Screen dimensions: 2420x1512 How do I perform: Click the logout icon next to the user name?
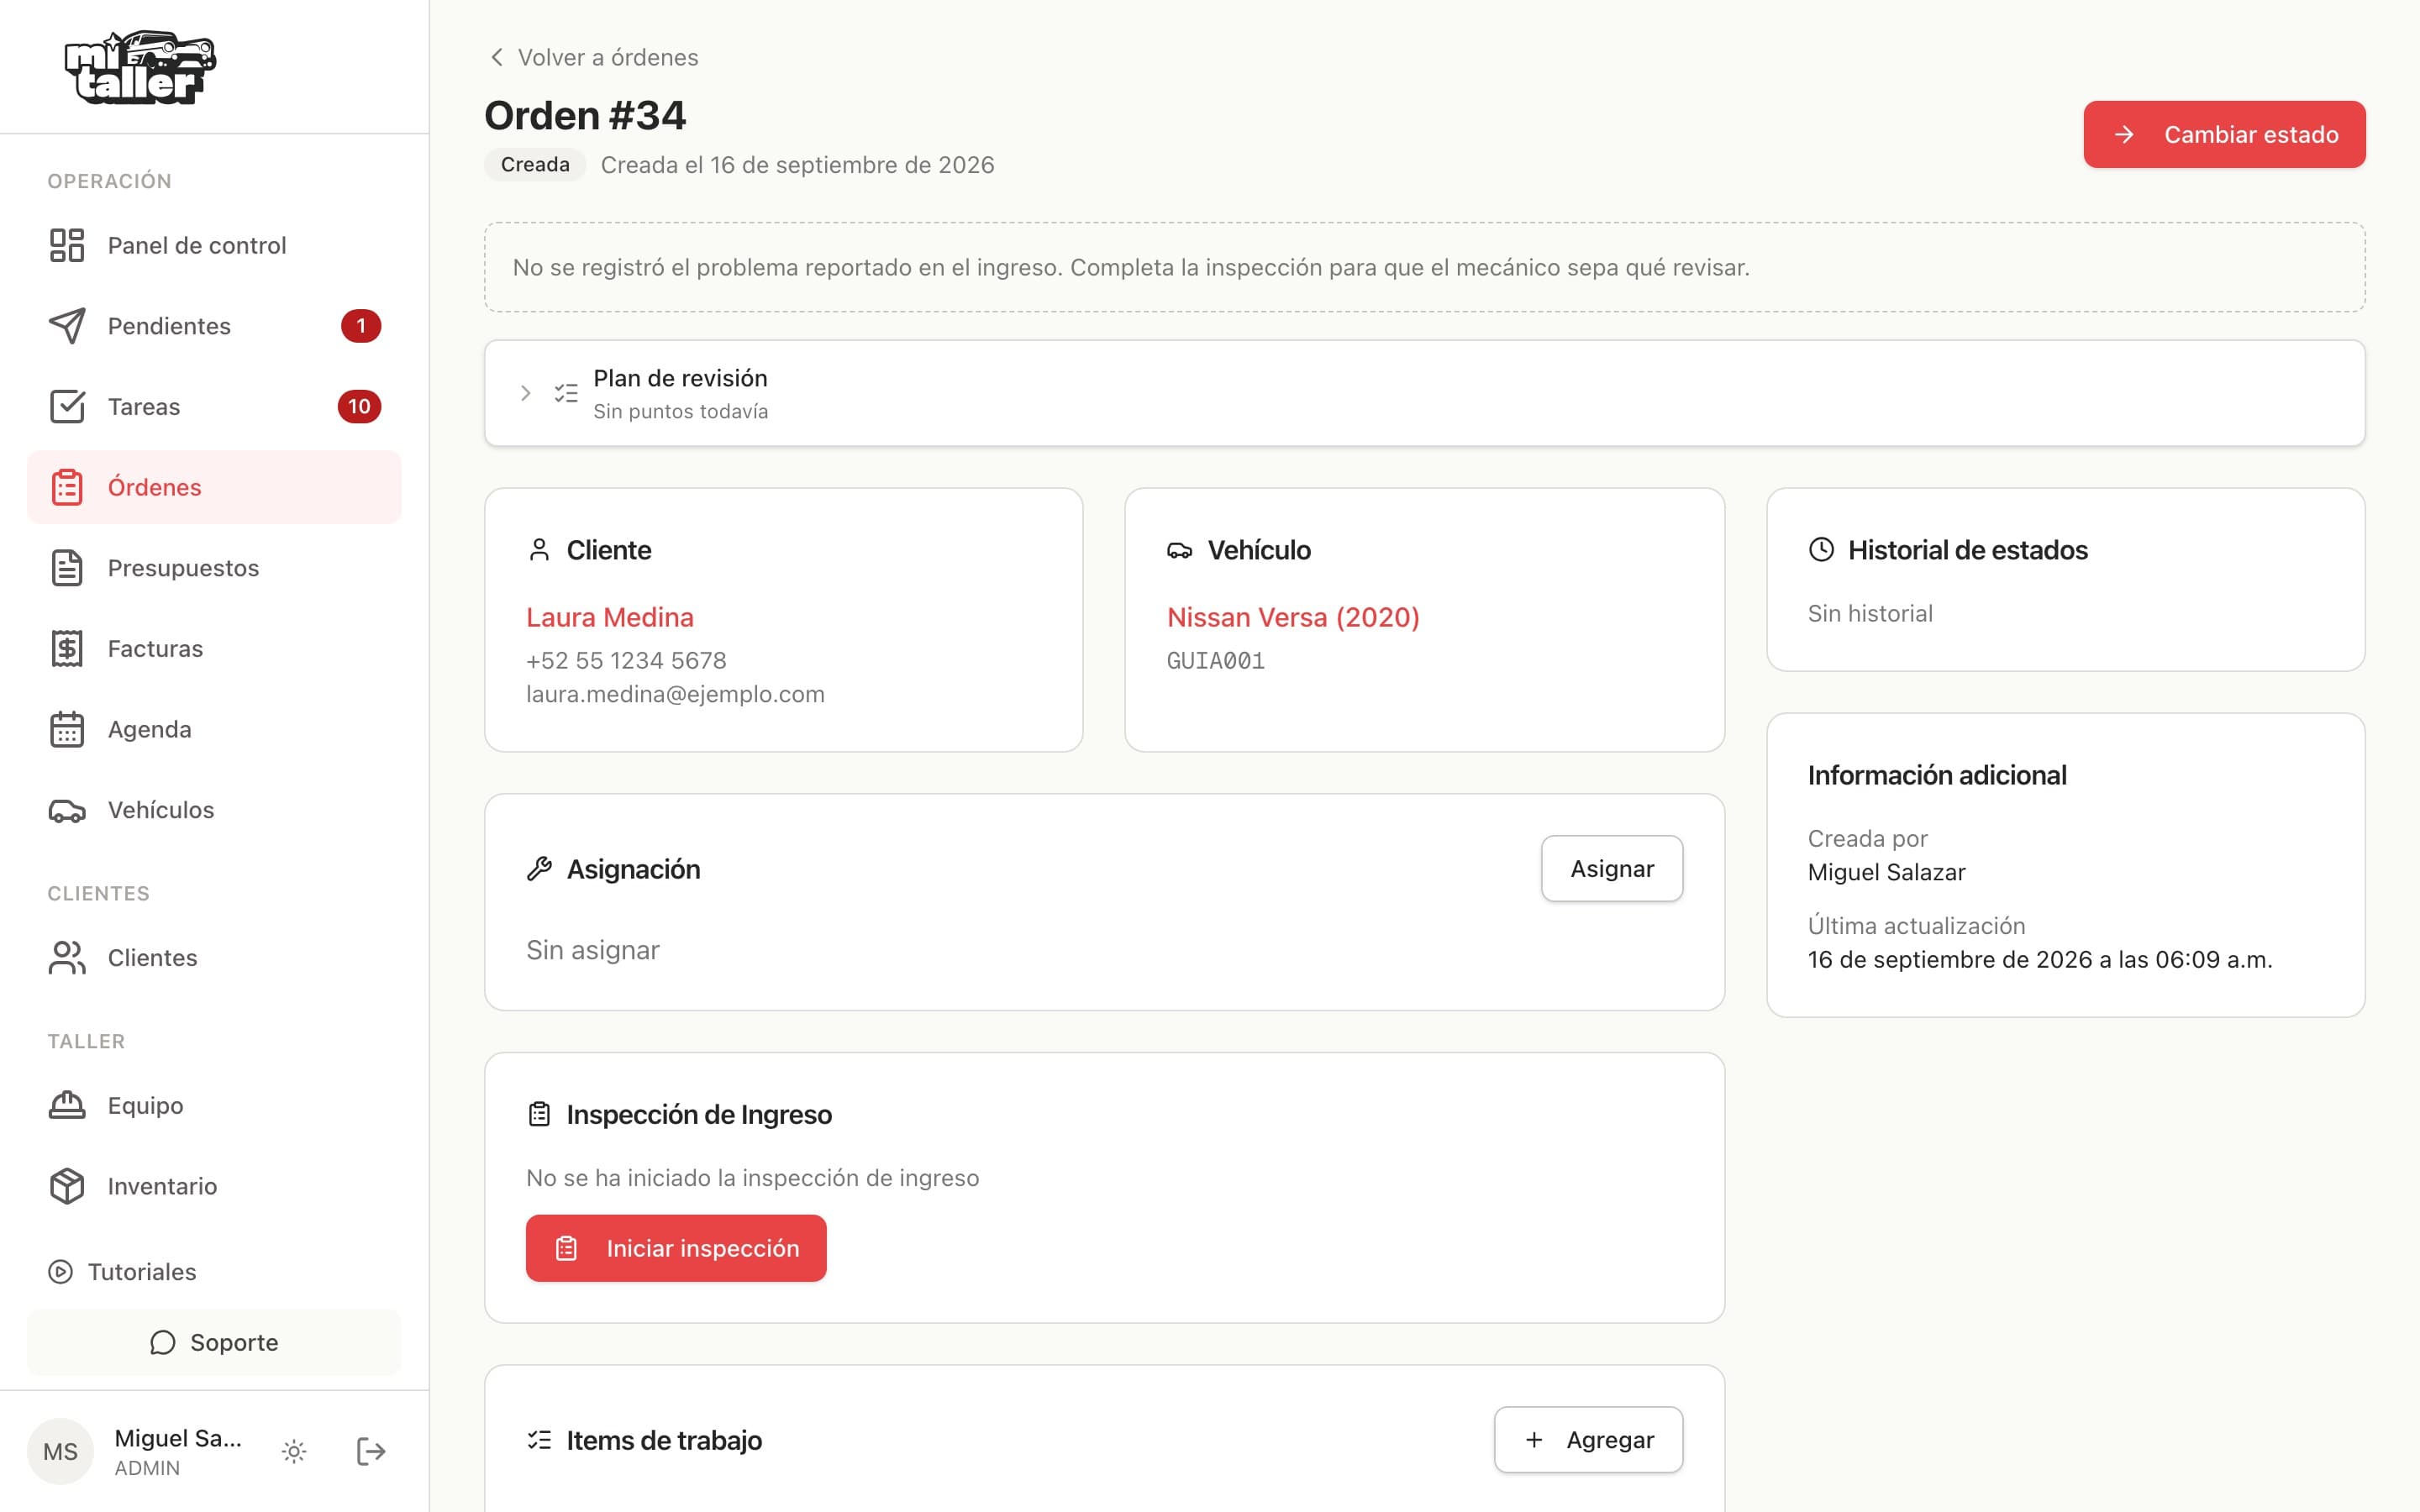click(x=370, y=1451)
